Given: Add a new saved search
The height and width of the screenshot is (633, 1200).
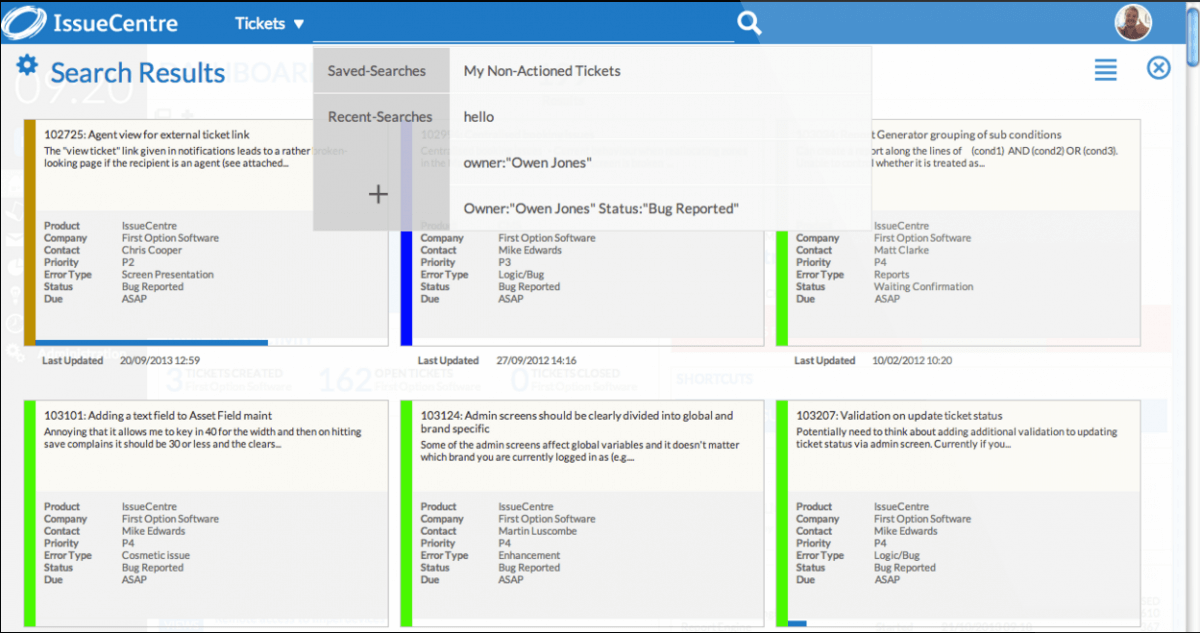Looking at the screenshot, I should 378,194.
